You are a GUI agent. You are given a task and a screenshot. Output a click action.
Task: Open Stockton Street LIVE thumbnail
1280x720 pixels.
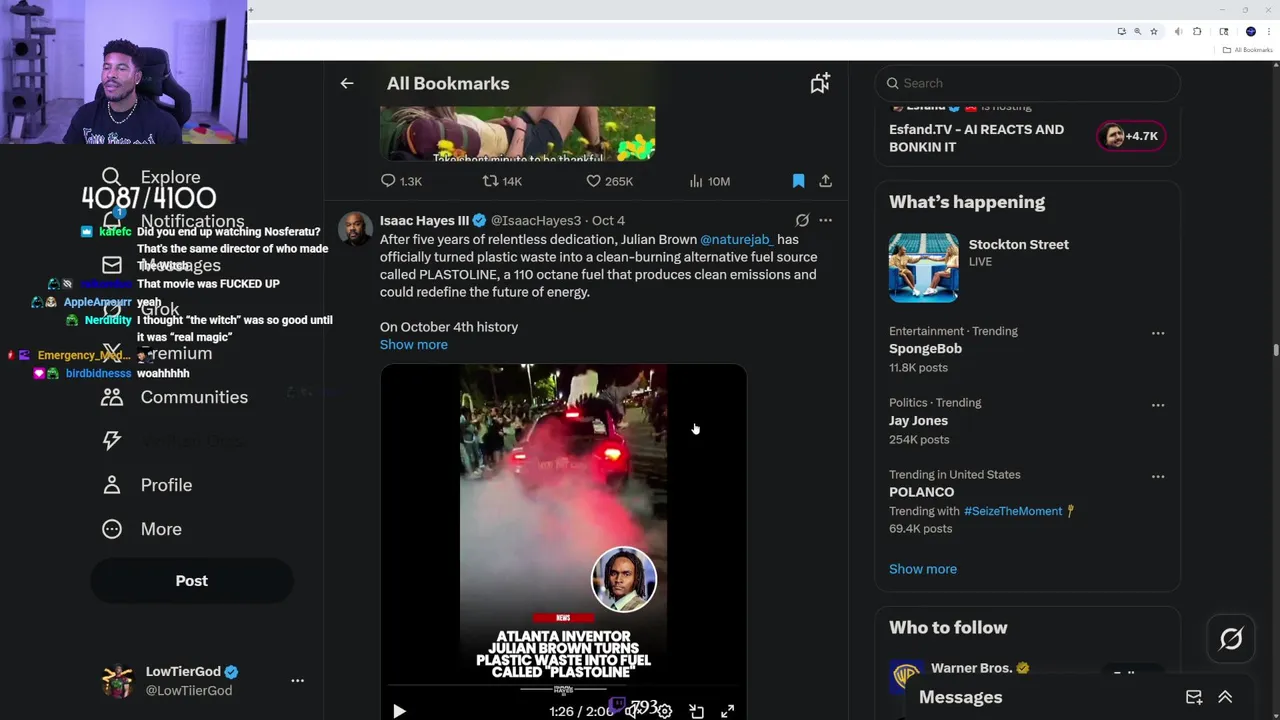point(923,267)
